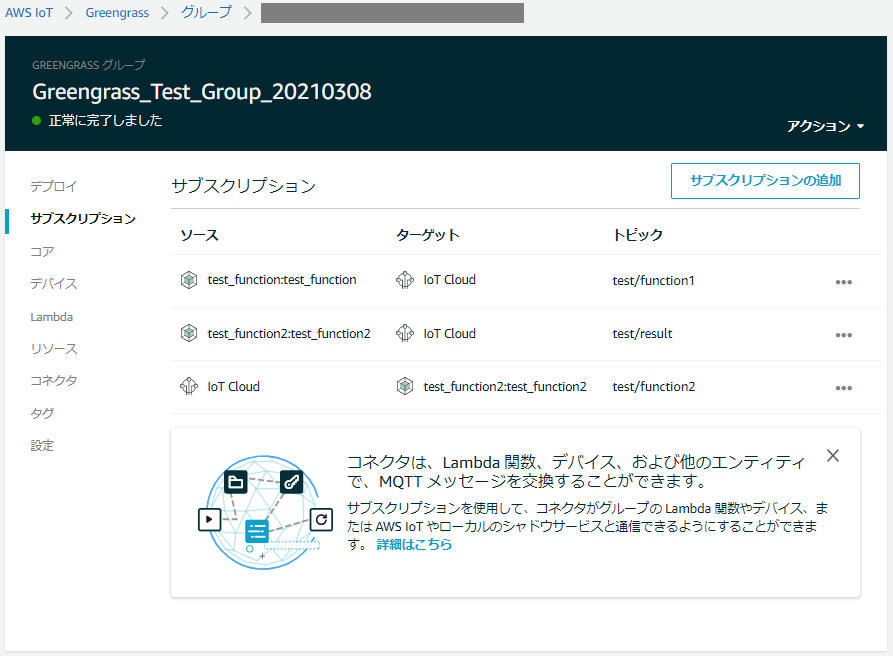The width and height of the screenshot is (893, 656).
Task: Click IoT Cloud target text in test/function1 row
Action: click(449, 280)
